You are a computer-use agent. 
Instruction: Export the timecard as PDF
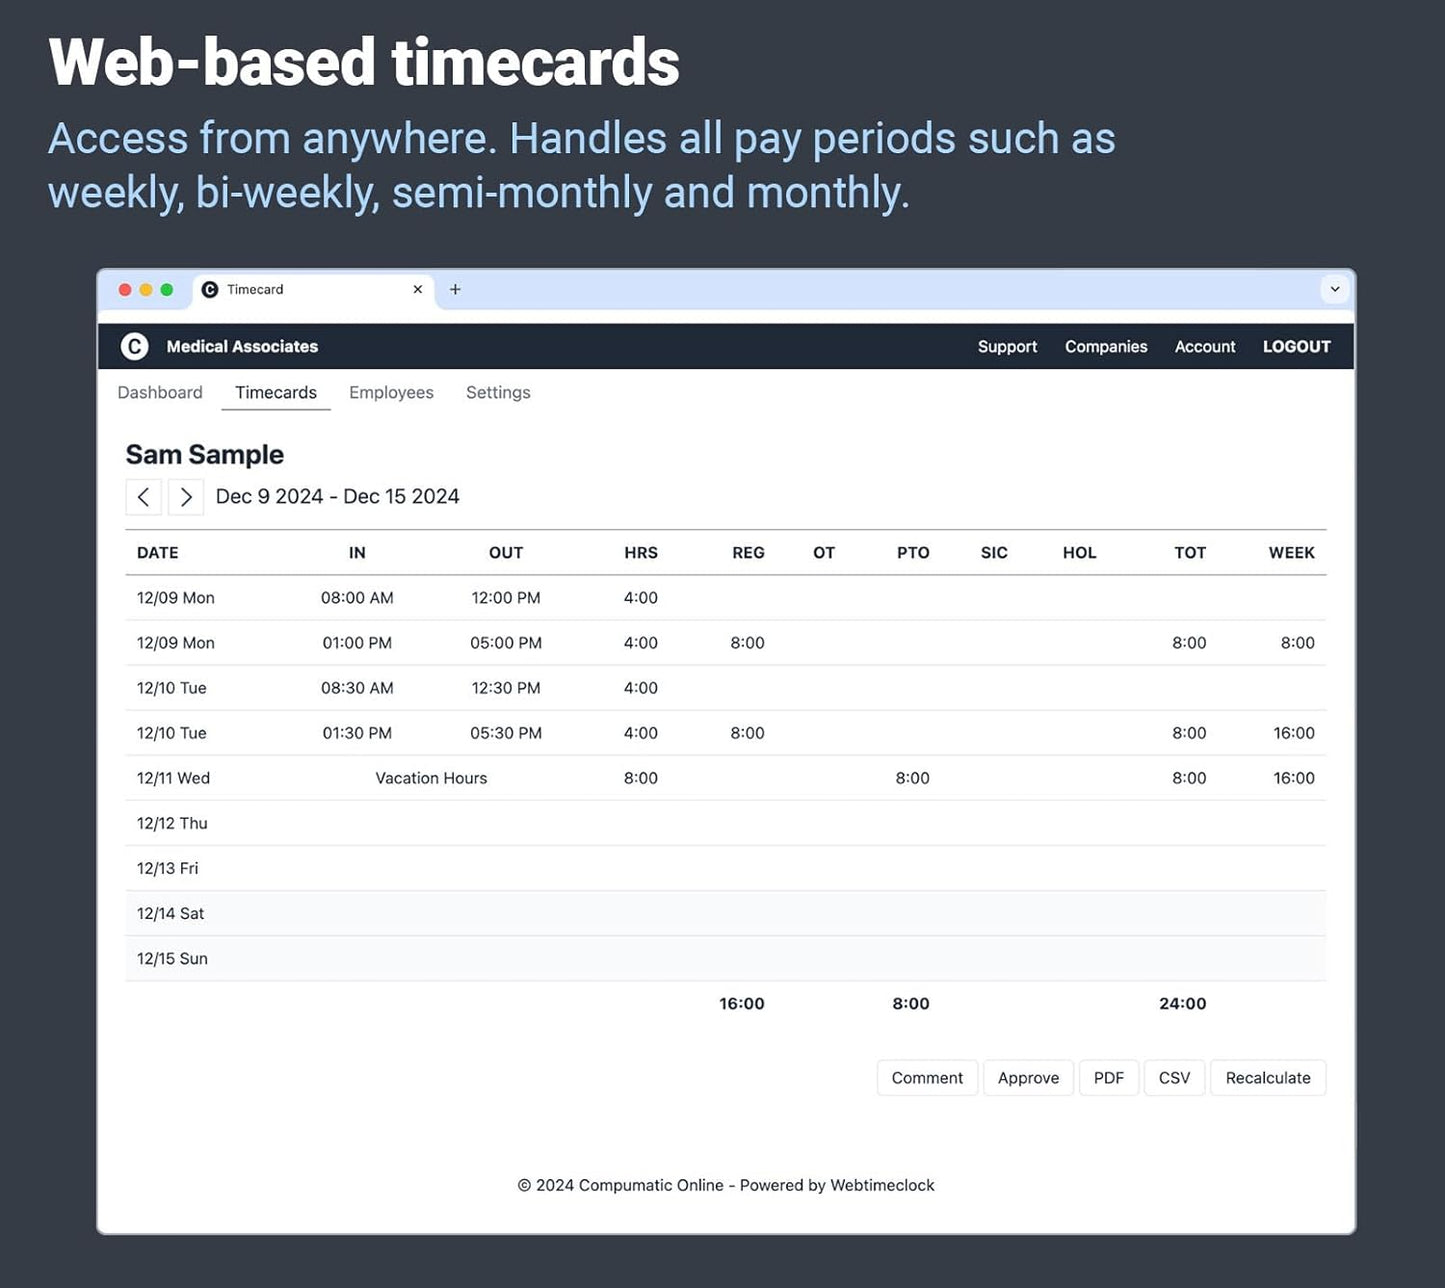click(1108, 1078)
